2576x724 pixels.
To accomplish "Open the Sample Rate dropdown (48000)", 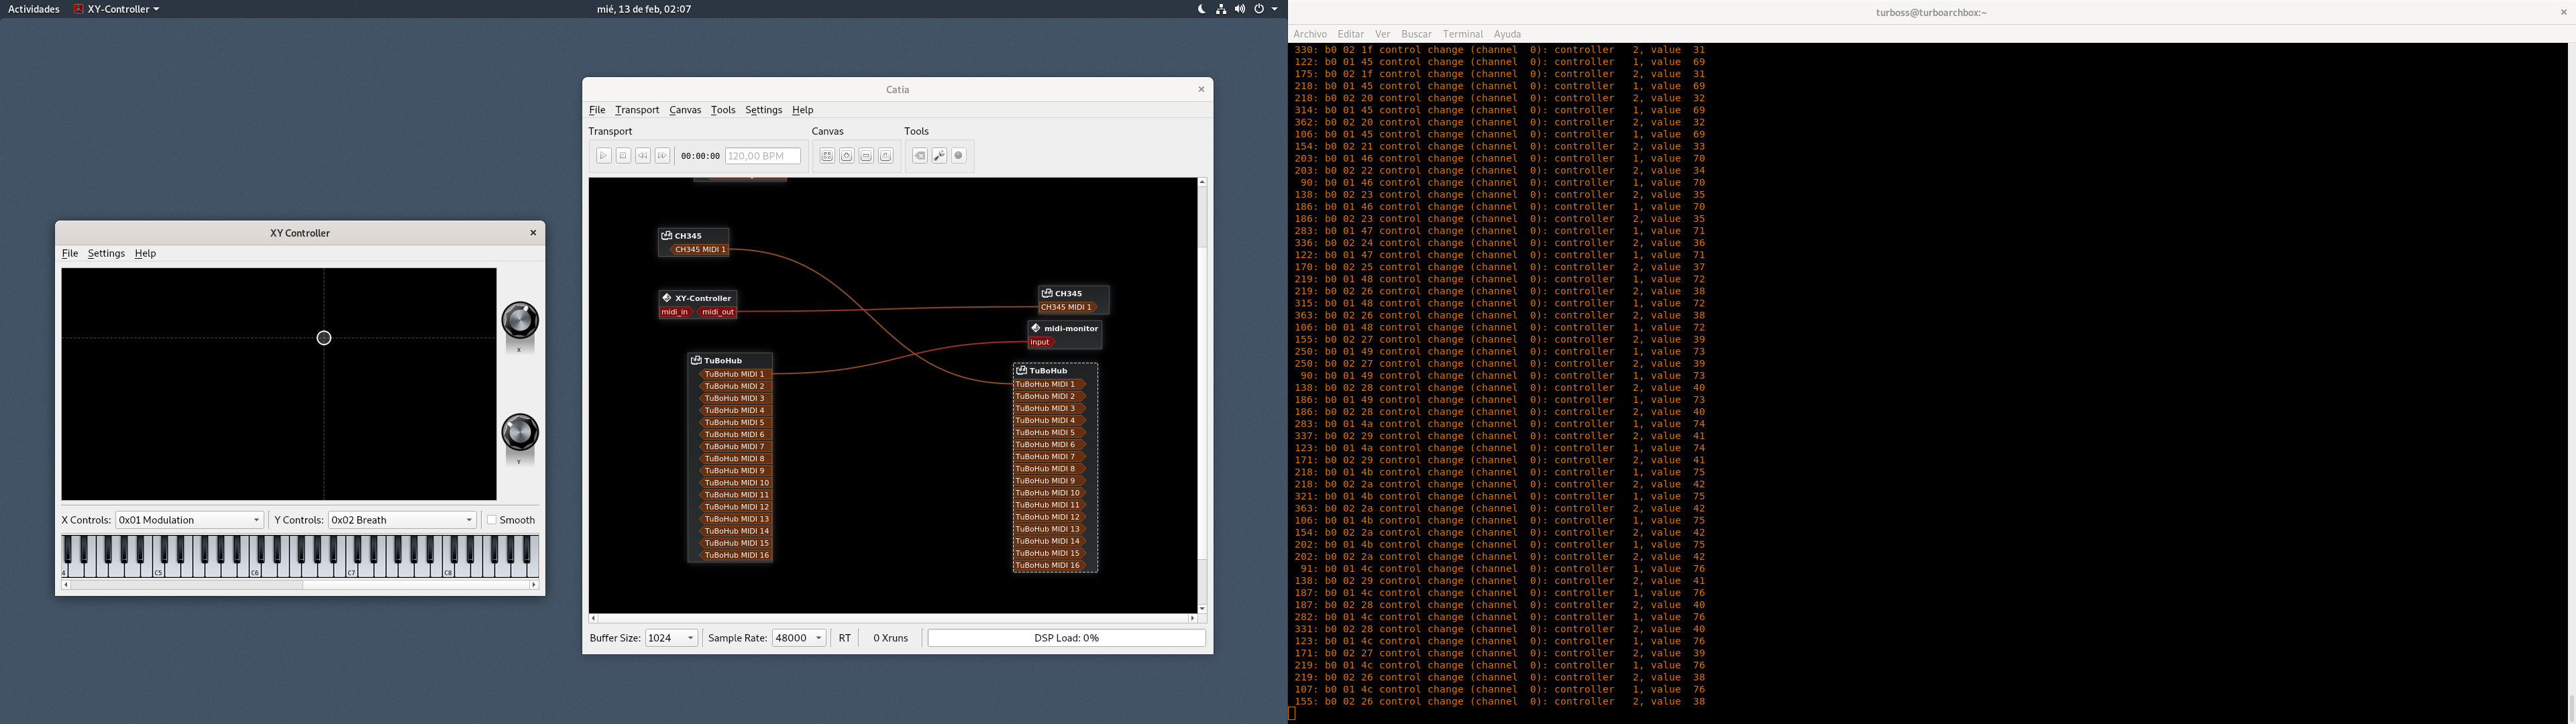I will tap(799, 638).
